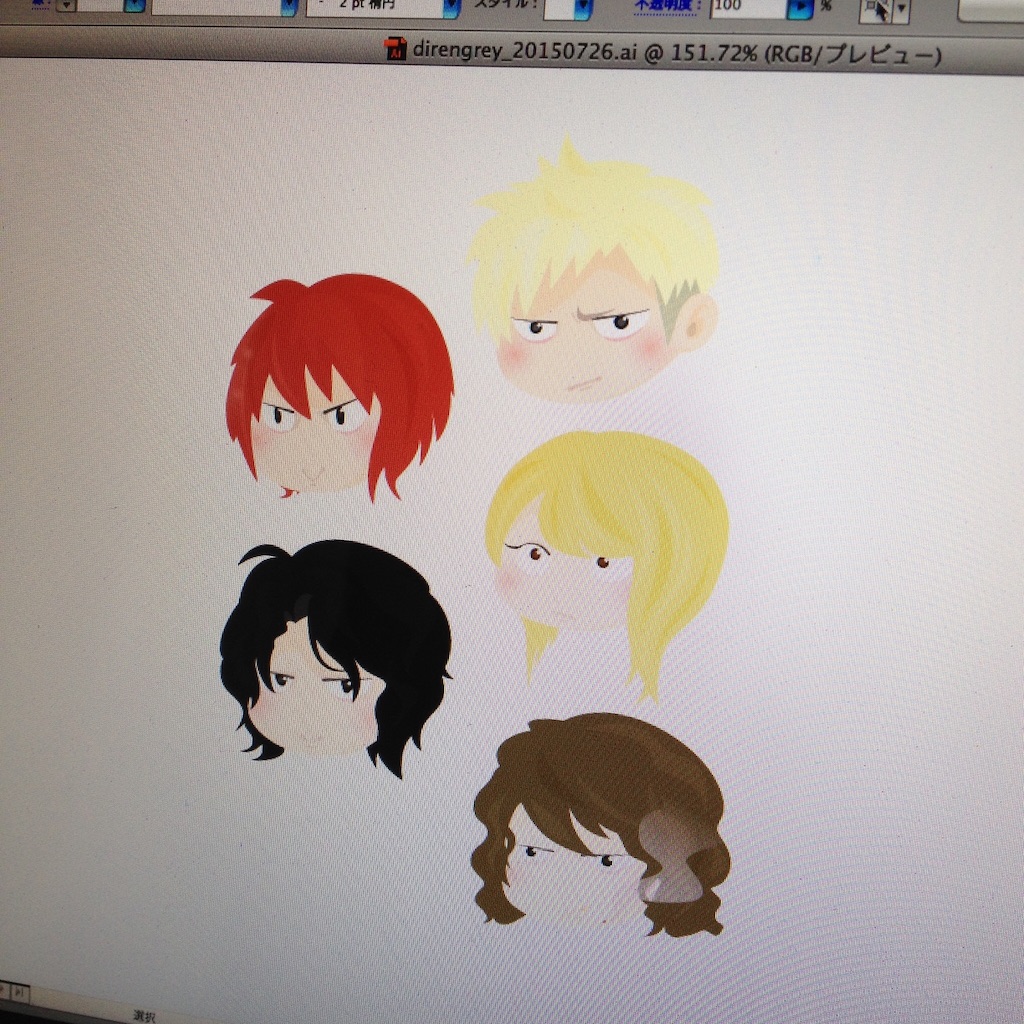Screen dimensions: 1024x1024
Task: Click the last-artboard navigation button at the bottom
Action: pyautogui.click(x=21, y=993)
